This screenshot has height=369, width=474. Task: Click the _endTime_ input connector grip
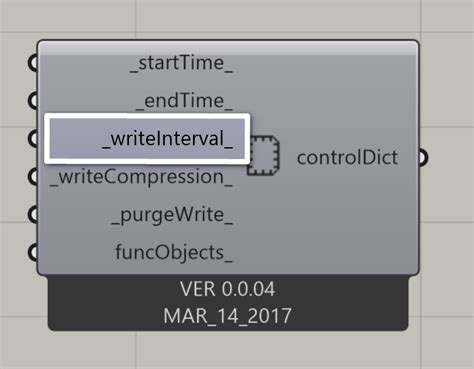pos(33,101)
